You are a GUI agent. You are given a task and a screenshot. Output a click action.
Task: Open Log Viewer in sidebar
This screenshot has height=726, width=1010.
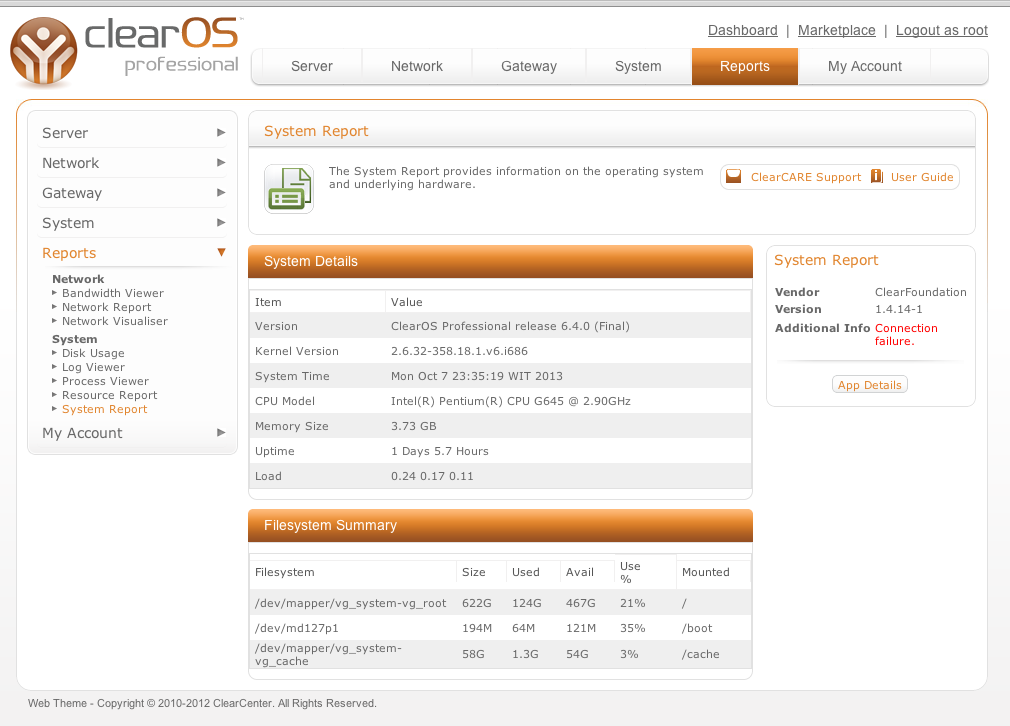pyautogui.click(x=93, y=367)
